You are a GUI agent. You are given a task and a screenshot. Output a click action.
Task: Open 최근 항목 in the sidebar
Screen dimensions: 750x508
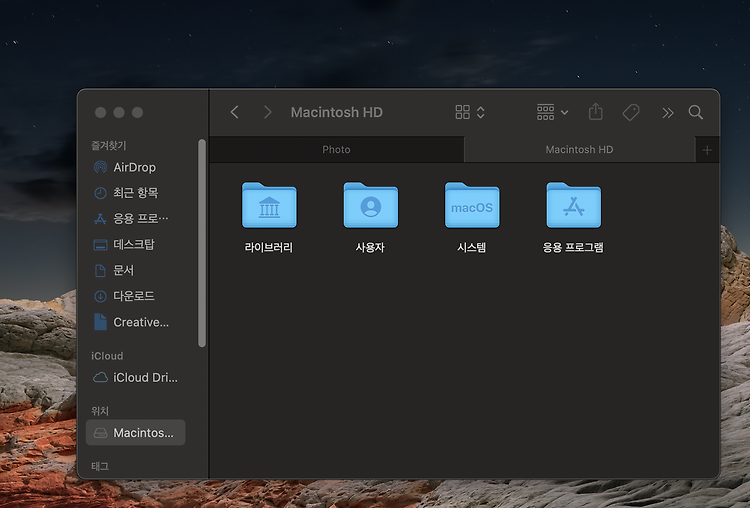(x=136, y=193)
